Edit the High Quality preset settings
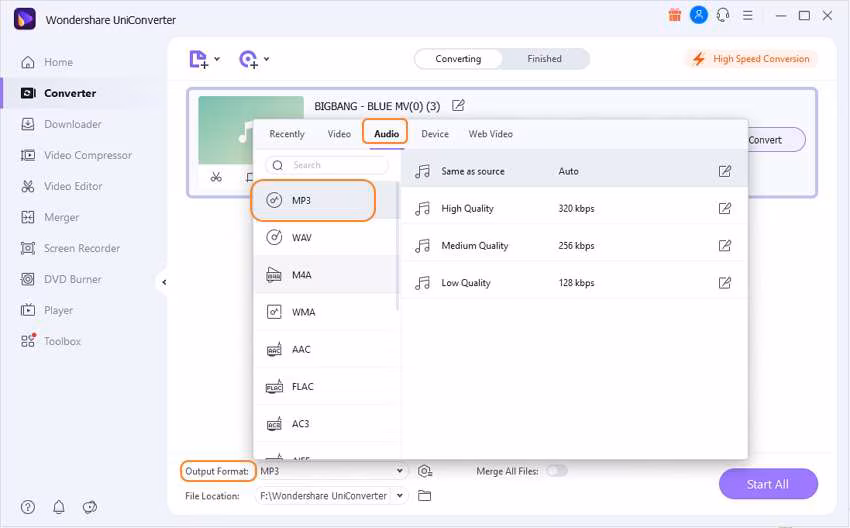 (x=725, y=208)
